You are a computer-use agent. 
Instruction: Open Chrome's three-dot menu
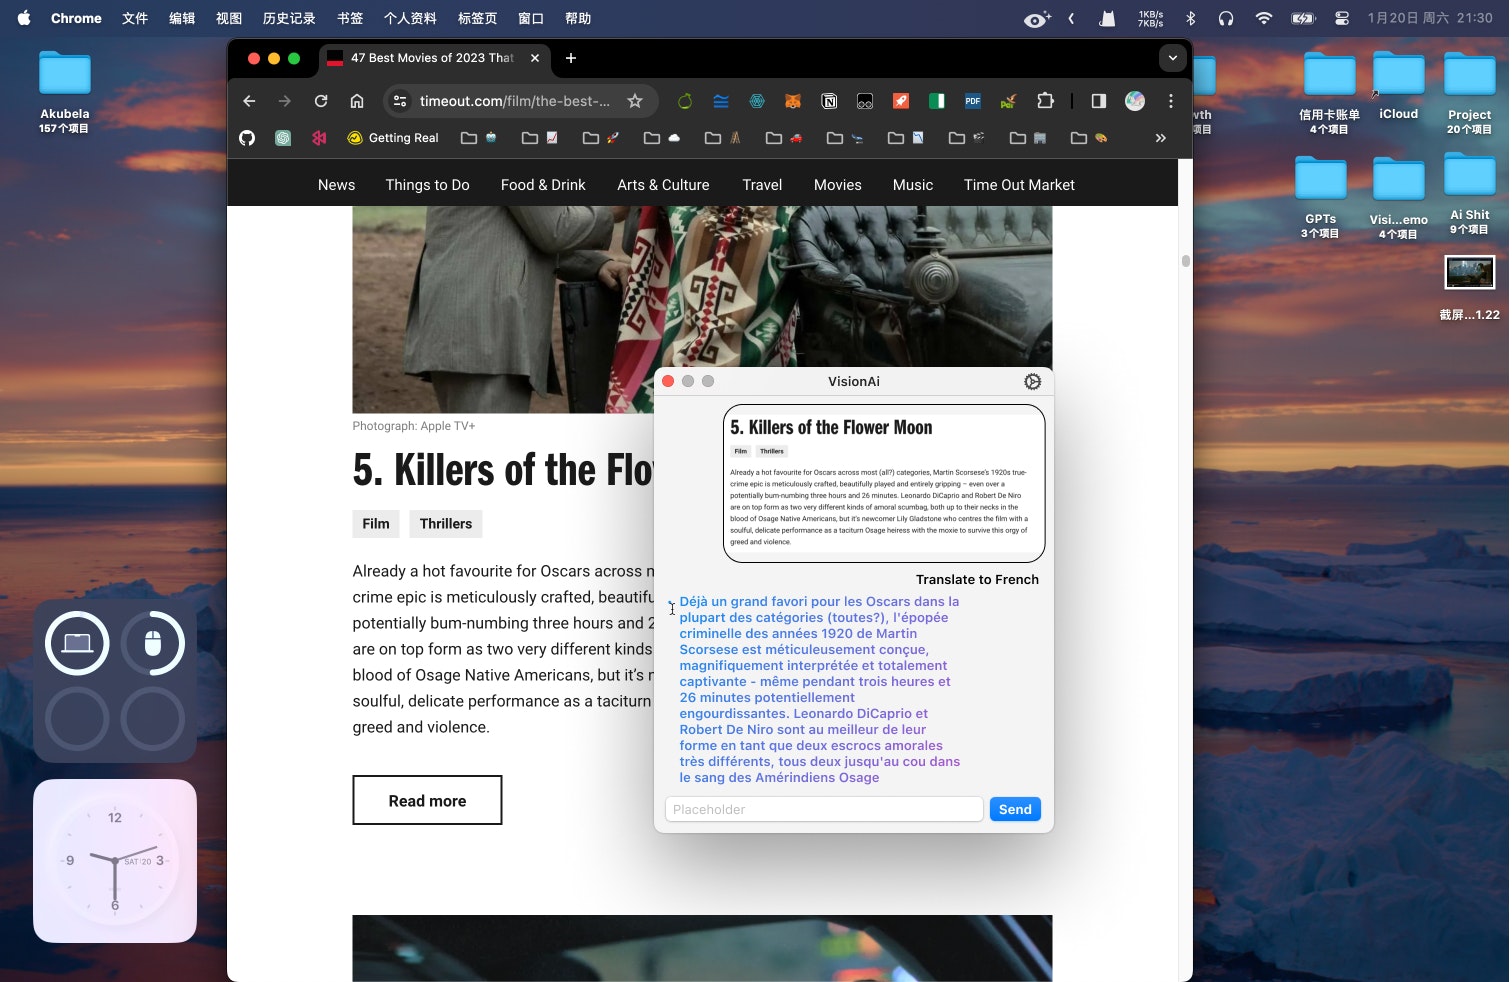(1171, 101)
